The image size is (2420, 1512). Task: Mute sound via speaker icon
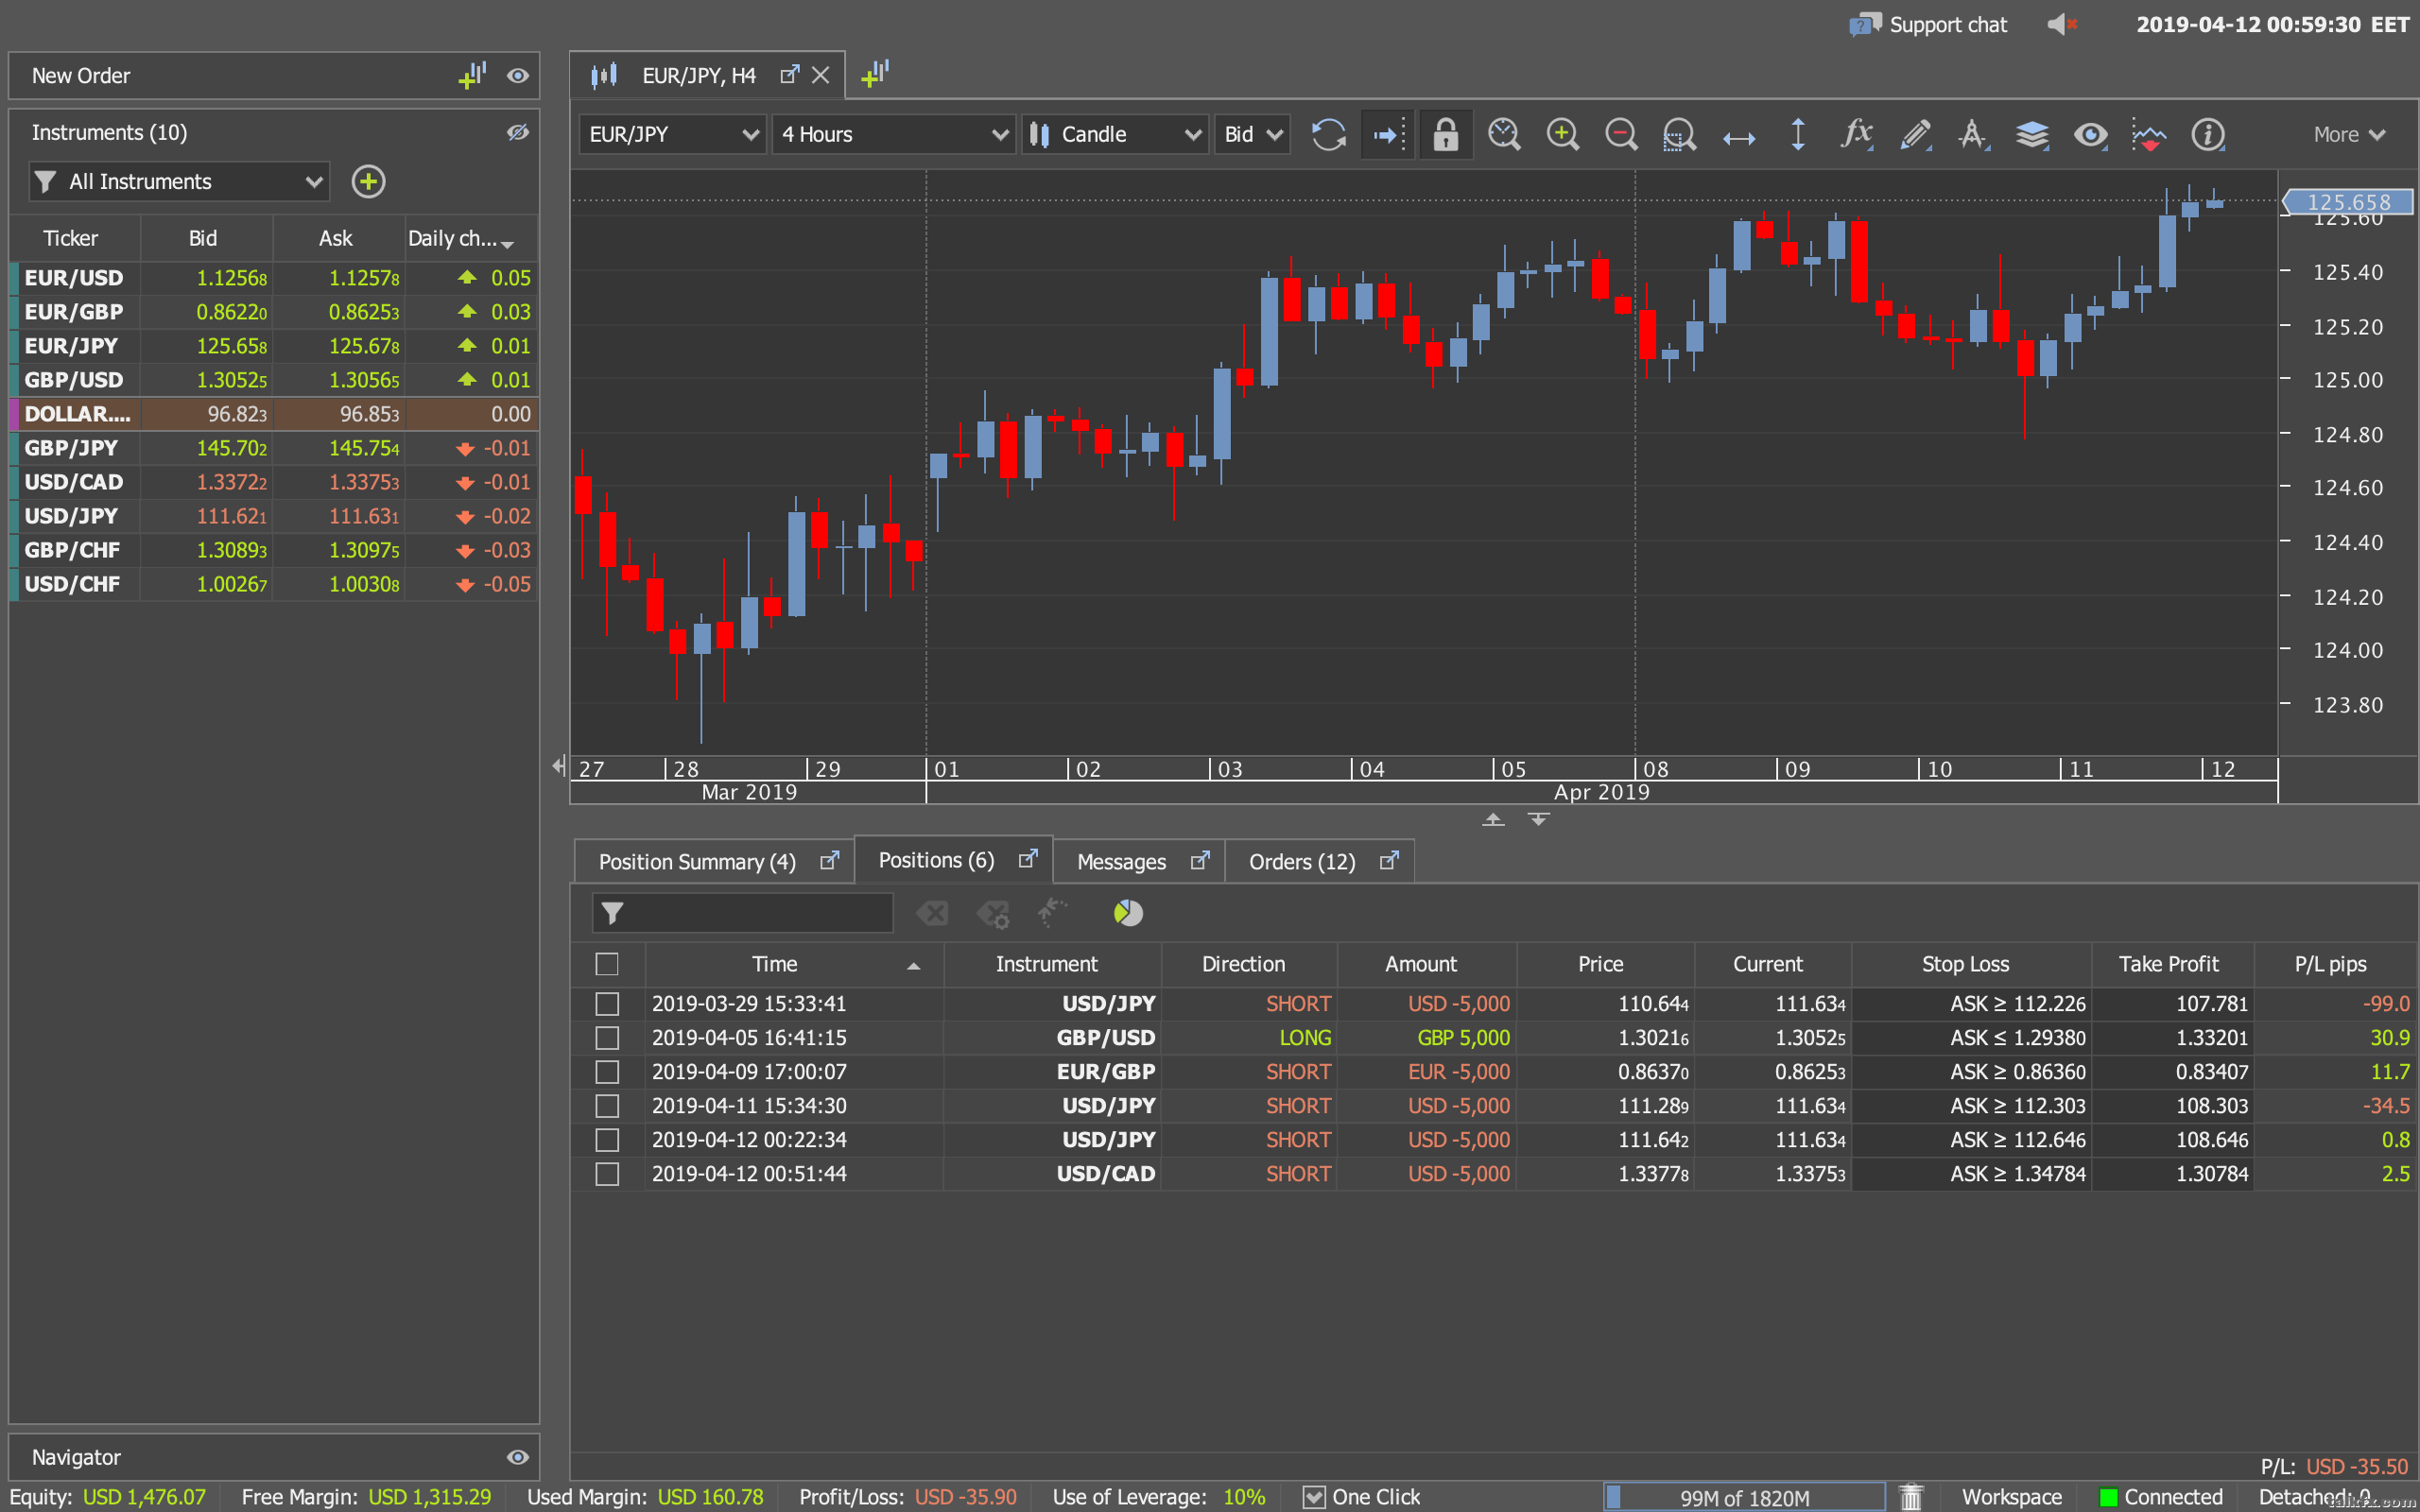coord(2062,24)
